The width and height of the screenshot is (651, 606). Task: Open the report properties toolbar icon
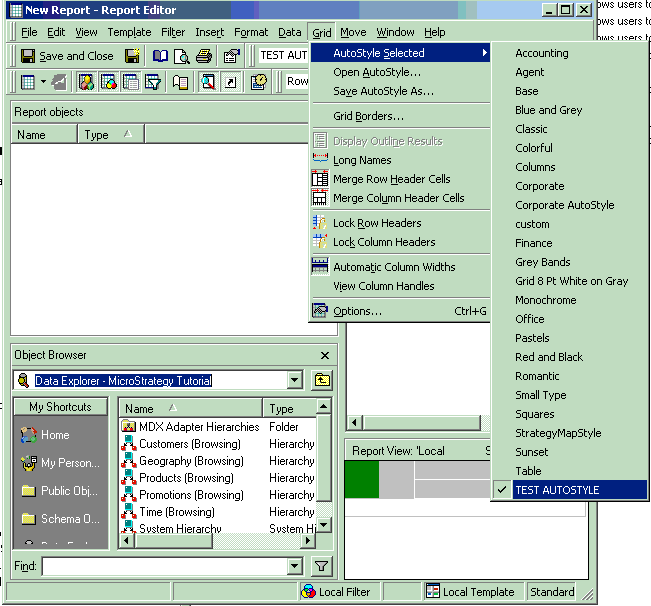(232, 56)
